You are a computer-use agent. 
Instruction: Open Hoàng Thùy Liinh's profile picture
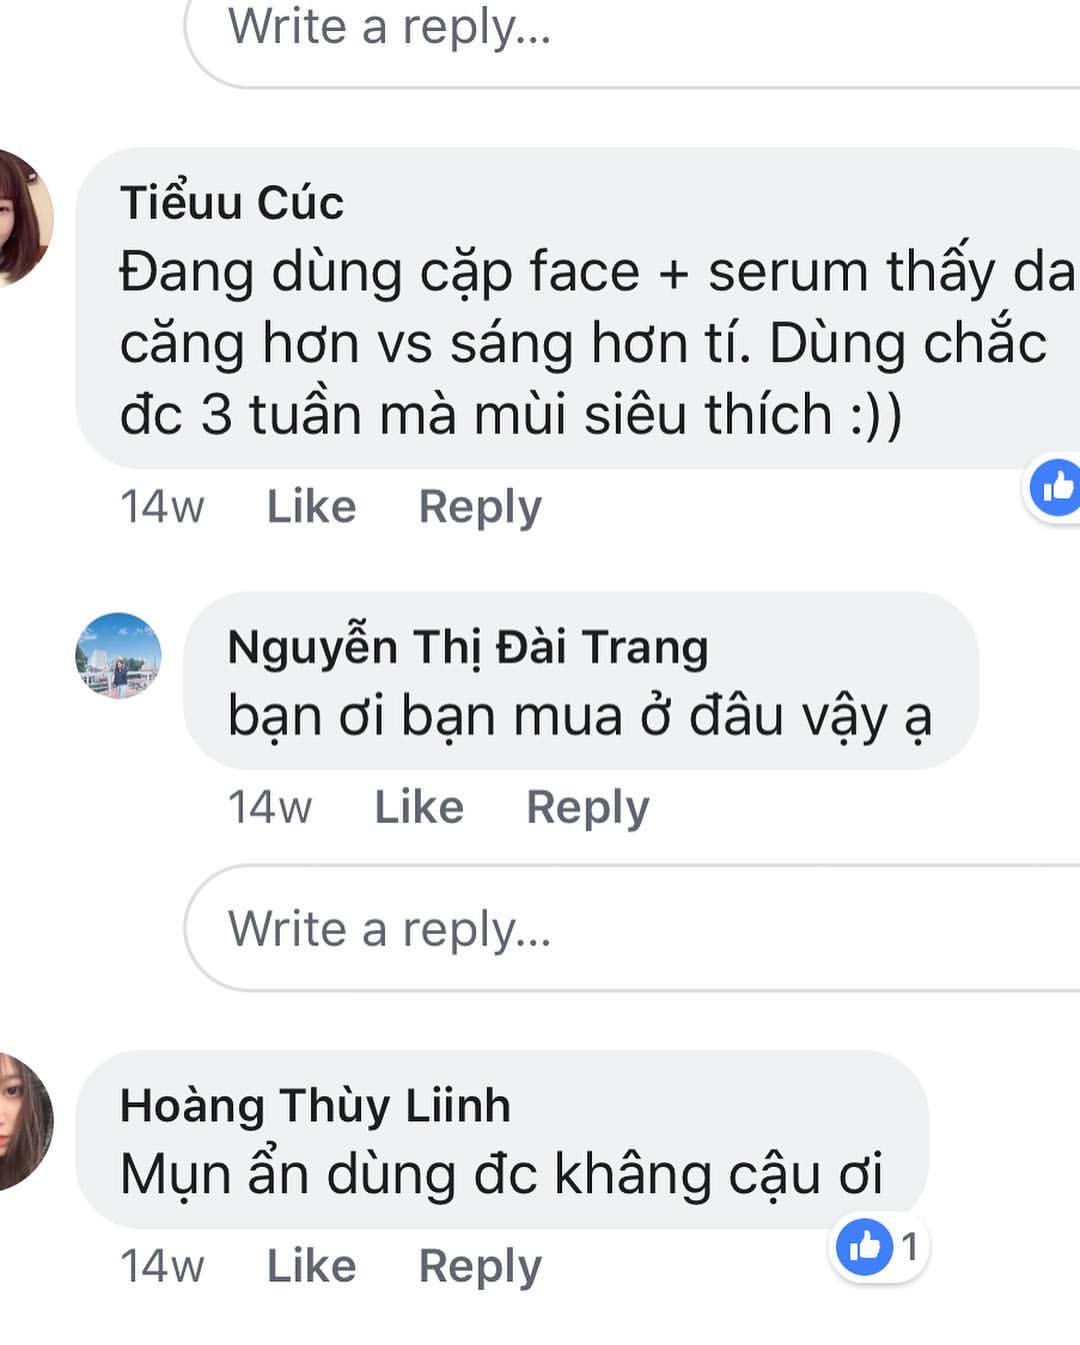22,1121
